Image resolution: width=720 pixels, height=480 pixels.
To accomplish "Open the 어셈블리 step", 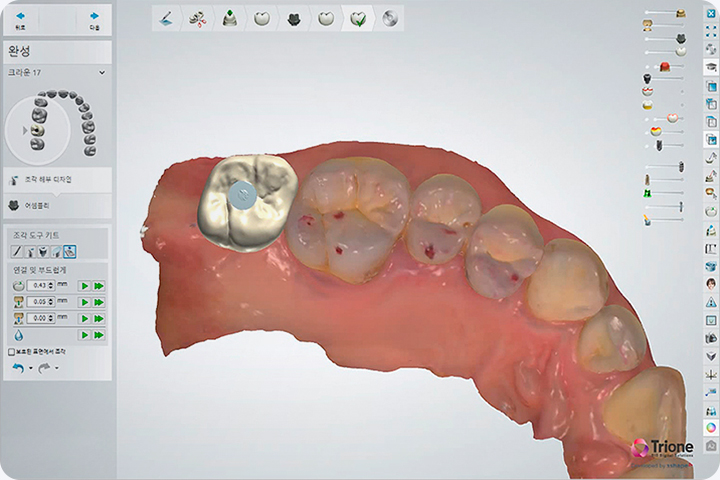I will 57,205.
